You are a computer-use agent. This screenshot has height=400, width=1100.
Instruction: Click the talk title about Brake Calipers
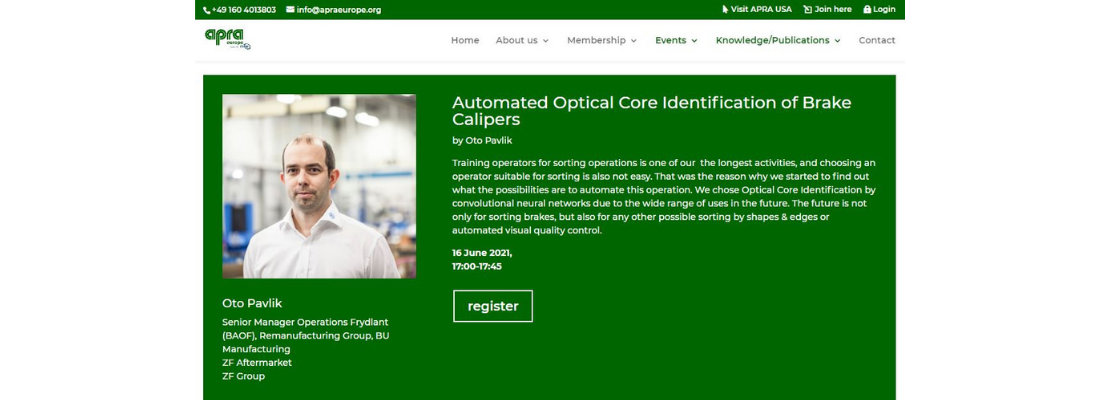tap(652, 111)
